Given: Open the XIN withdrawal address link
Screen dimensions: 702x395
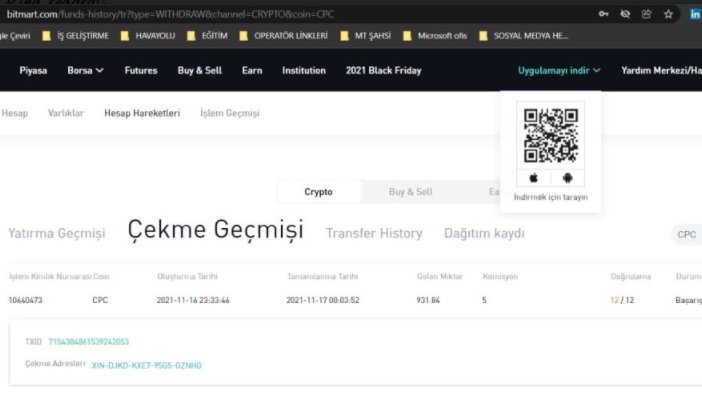Looking at the screenshot, I should (x=147, y=365).
